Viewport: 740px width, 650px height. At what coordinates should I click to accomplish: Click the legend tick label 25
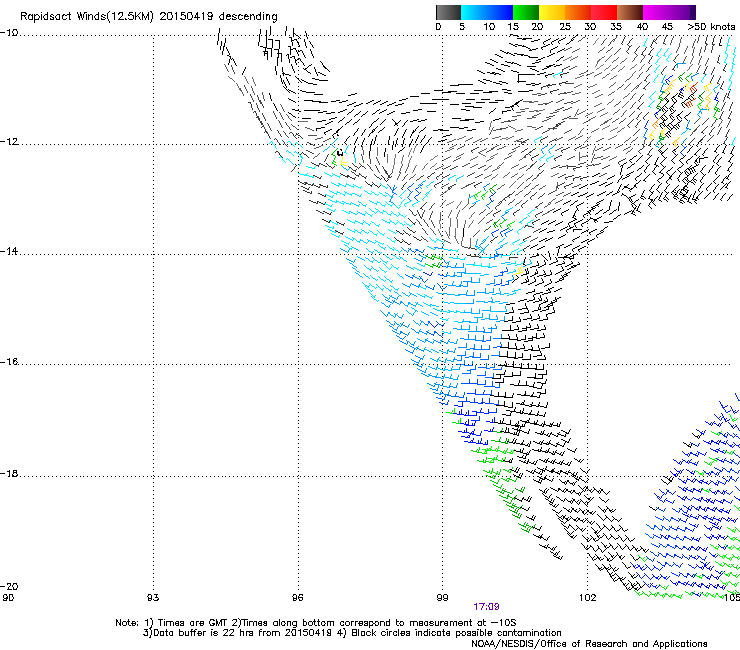point(565,27)
